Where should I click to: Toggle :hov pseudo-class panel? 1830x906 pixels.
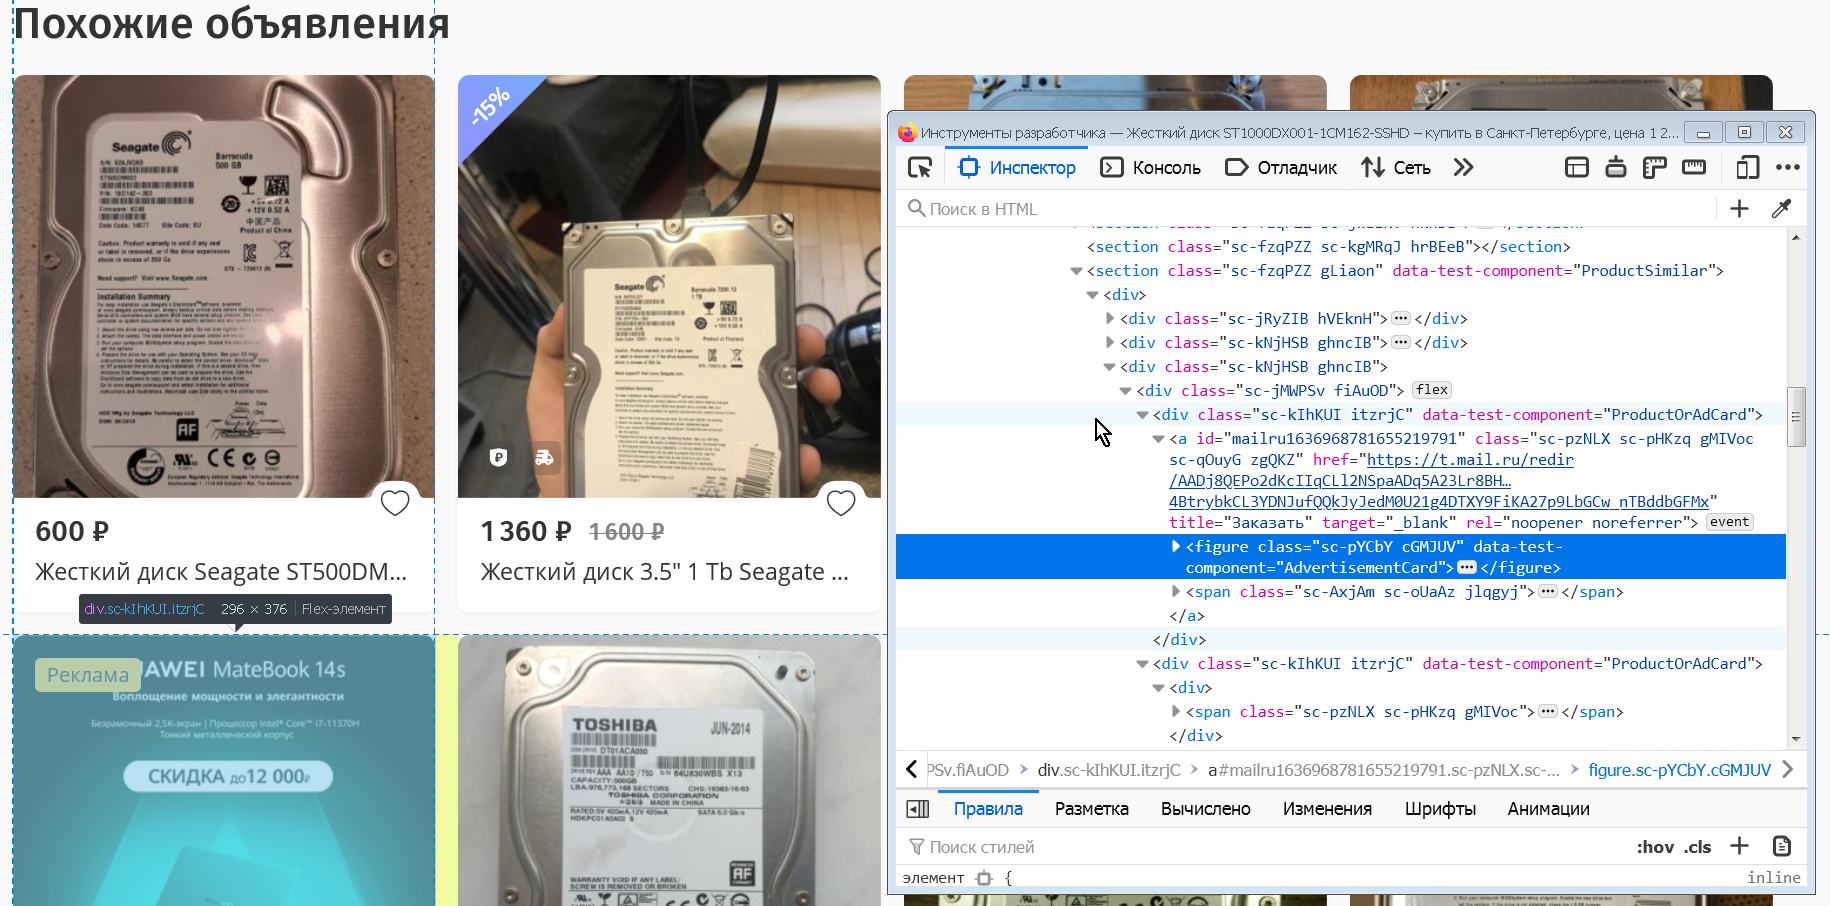point(1655,846)
